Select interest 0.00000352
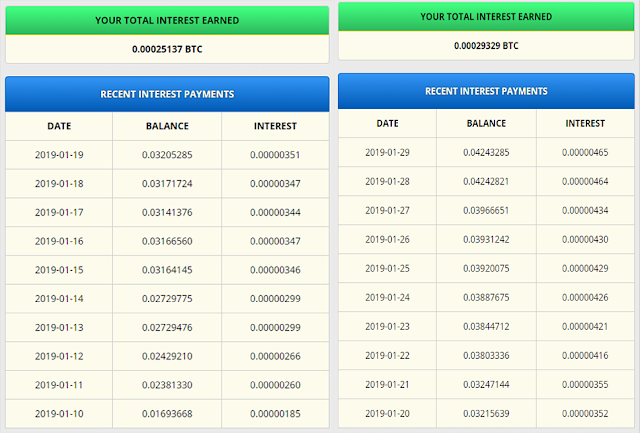Screen dimensions: 640x433 pyautogui.click(x=585, y=413)
